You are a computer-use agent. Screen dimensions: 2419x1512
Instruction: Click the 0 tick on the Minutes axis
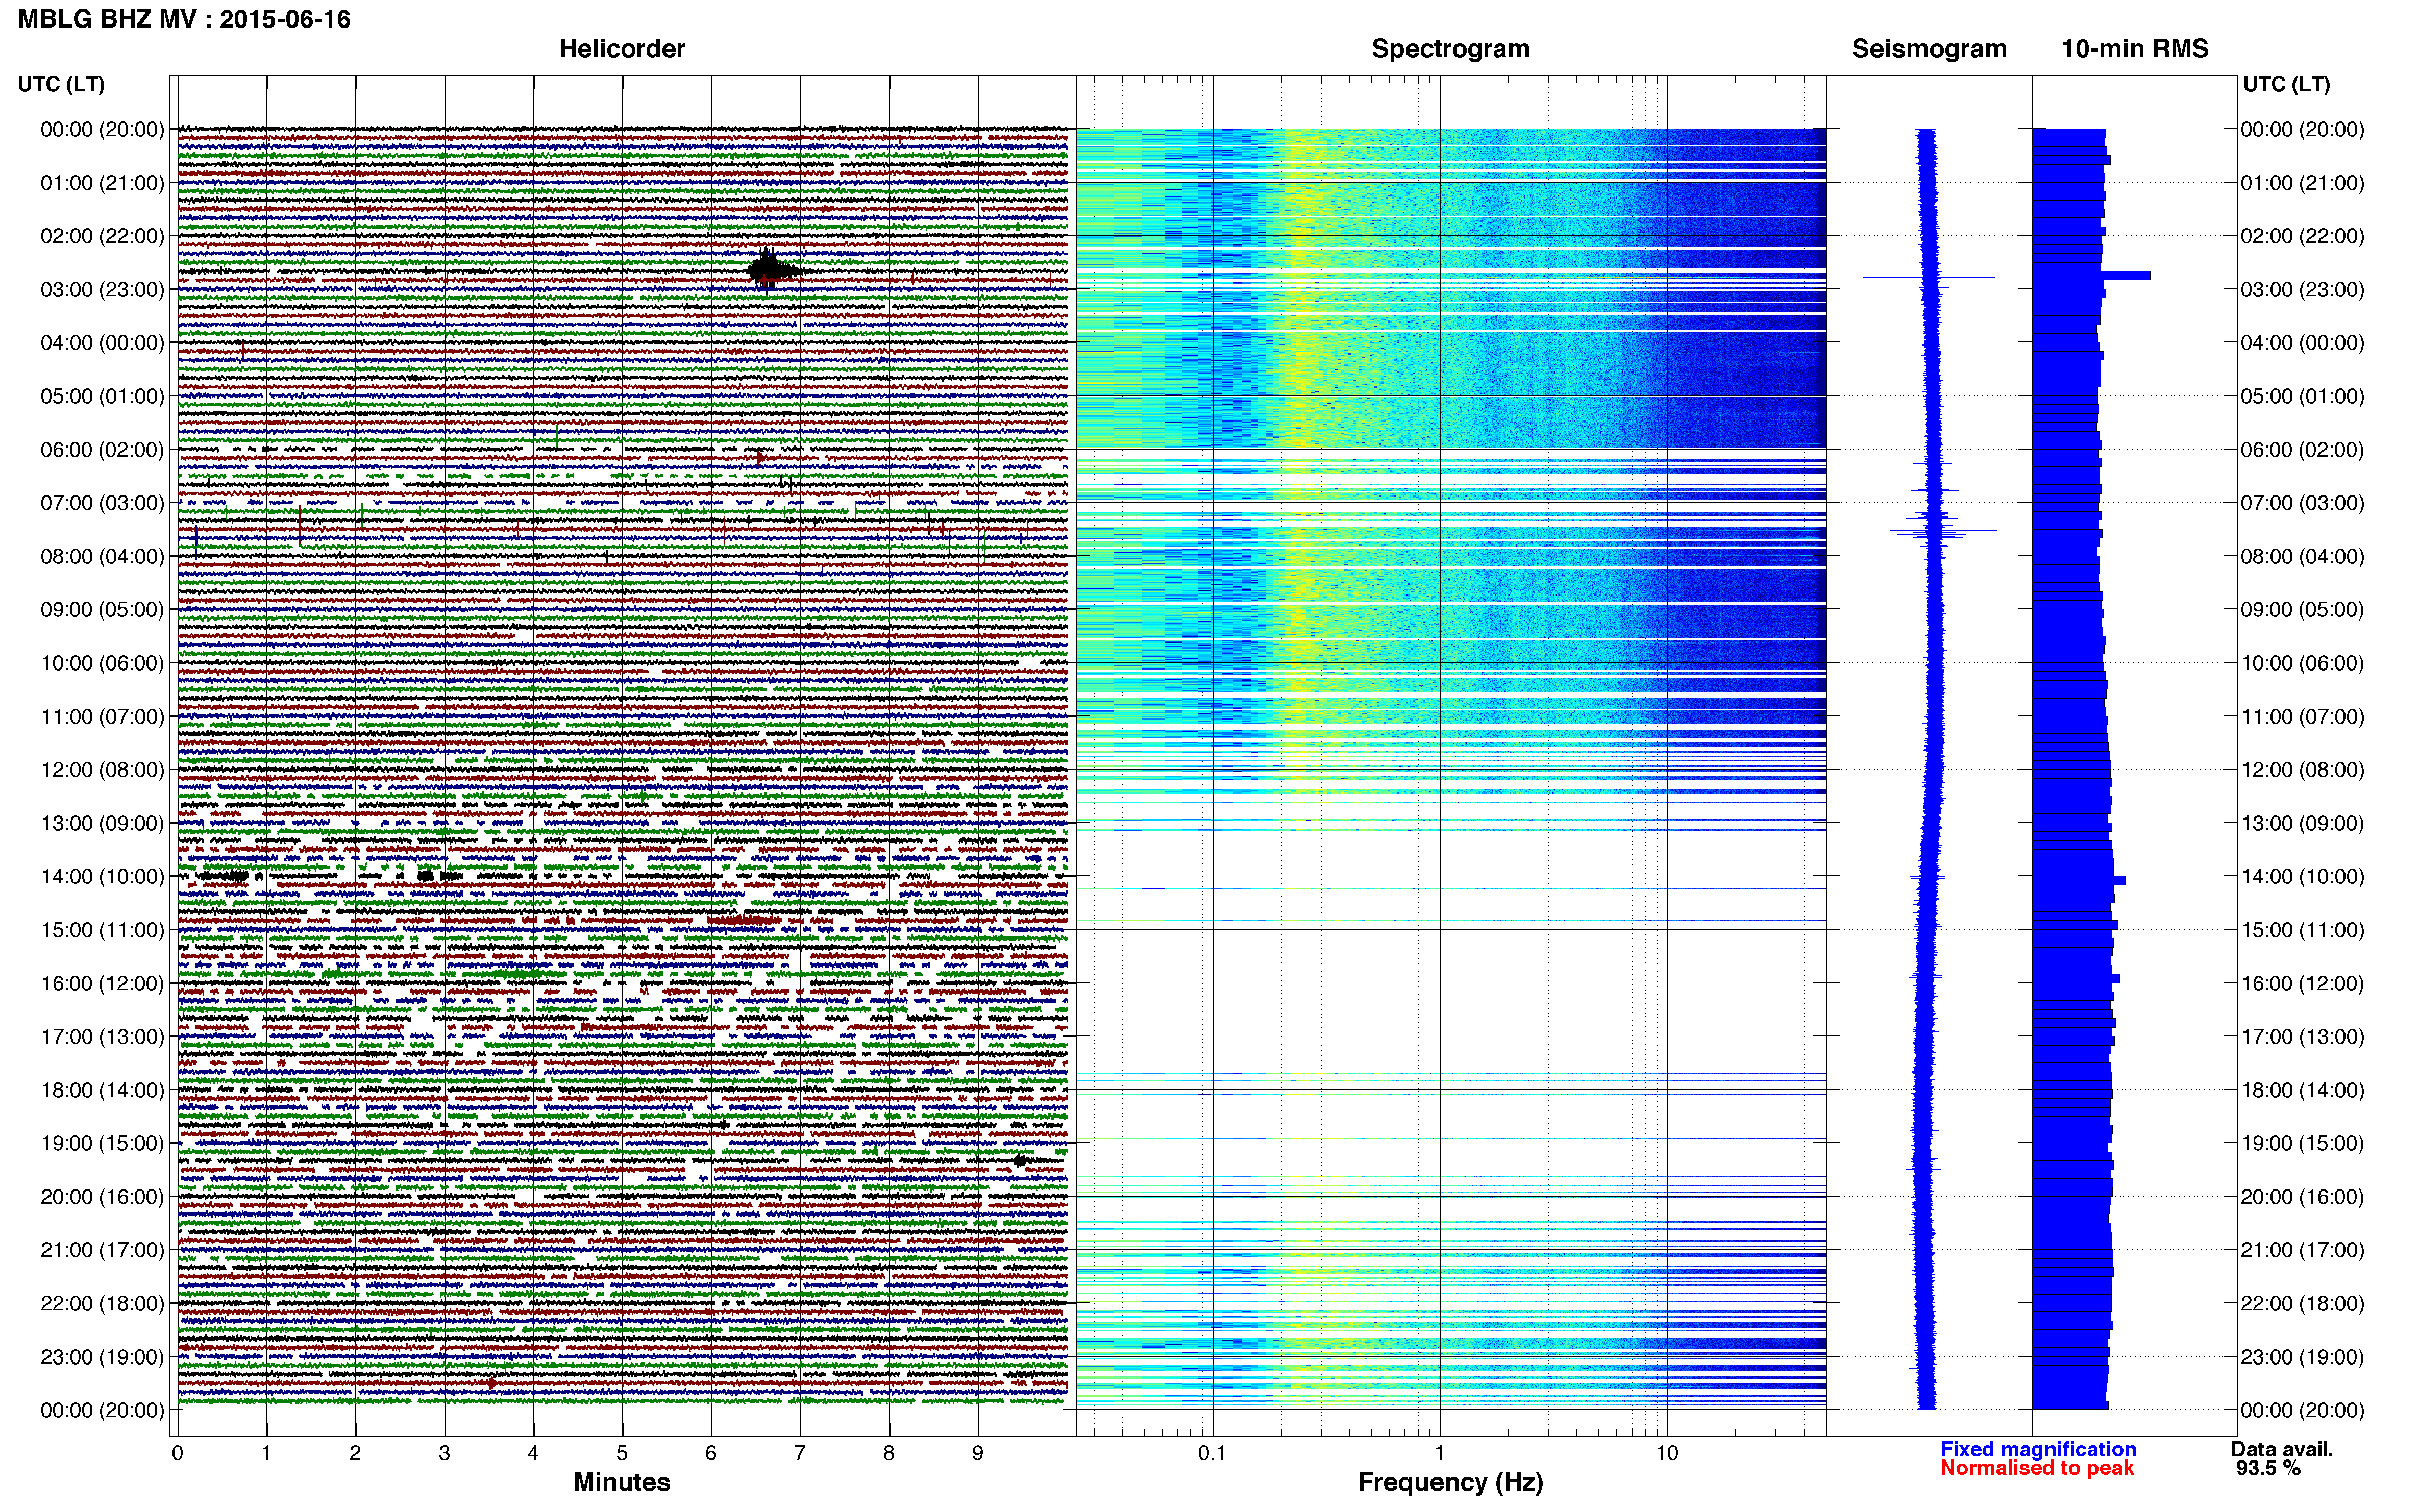tap(177, 1453)
